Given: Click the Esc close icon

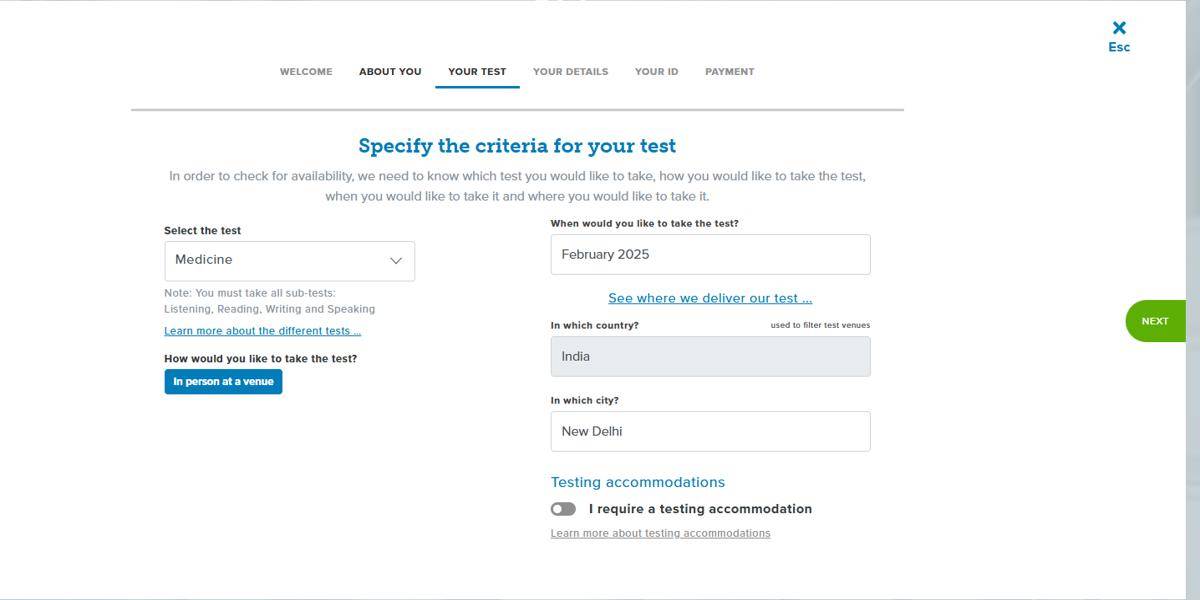Looking at the screenshot, I should pos(1118,28).
